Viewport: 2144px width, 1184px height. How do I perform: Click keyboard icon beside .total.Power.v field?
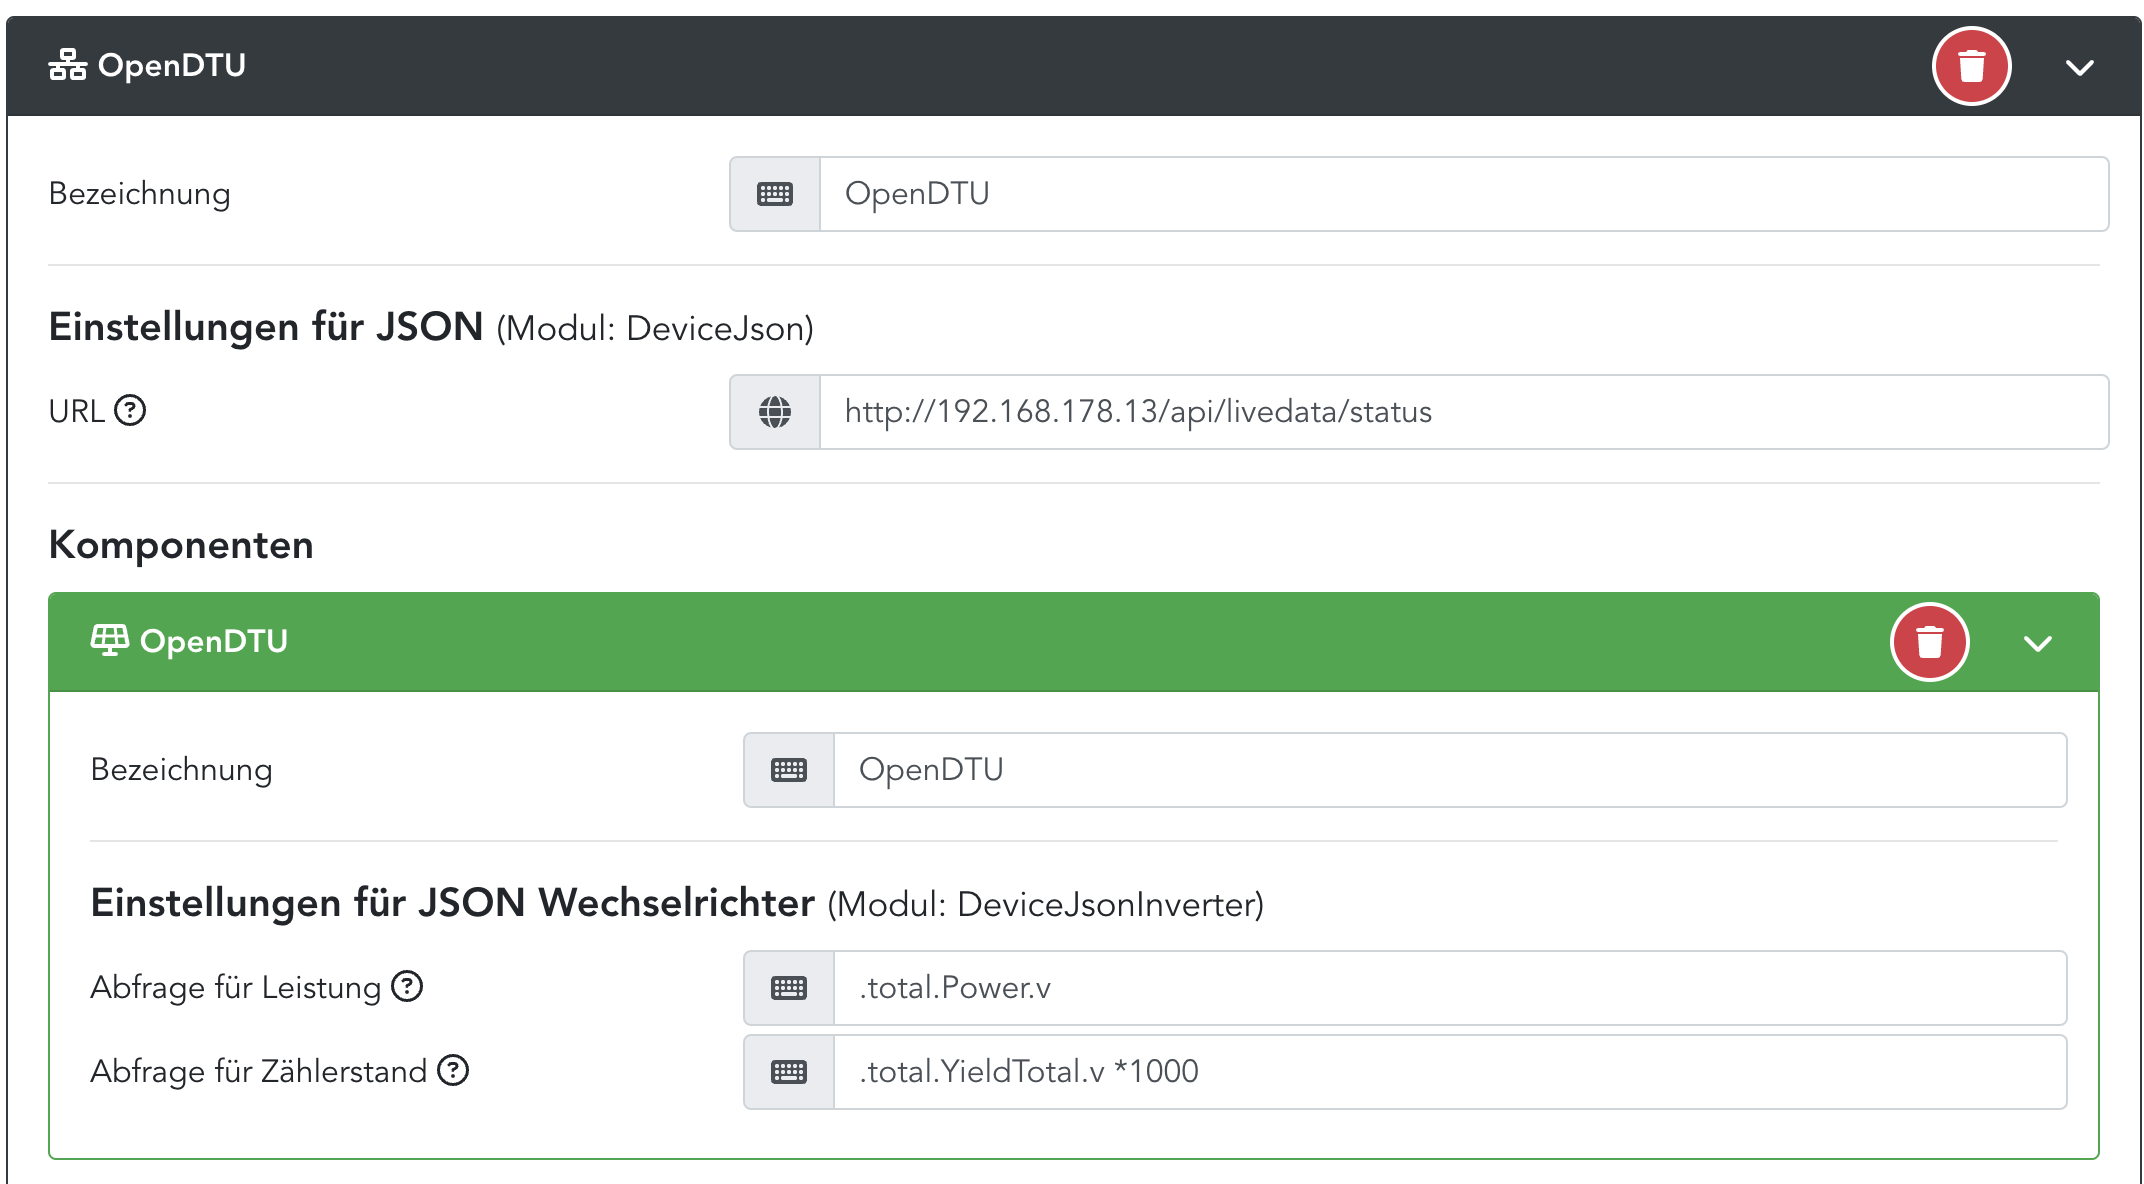[789, 988]
